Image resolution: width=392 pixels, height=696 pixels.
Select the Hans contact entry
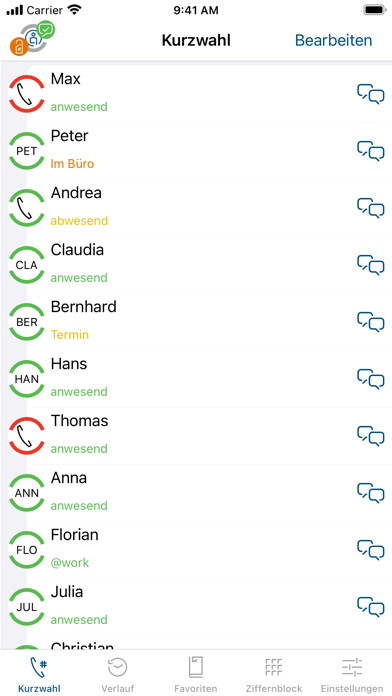[196, 379]
